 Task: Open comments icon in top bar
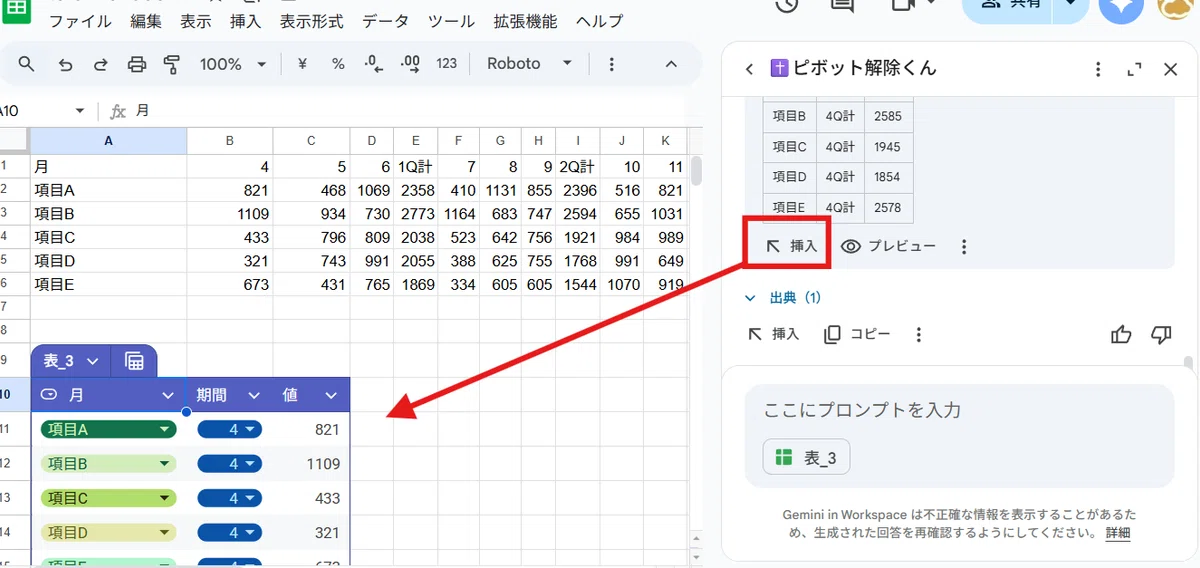(x=842, y=6)
